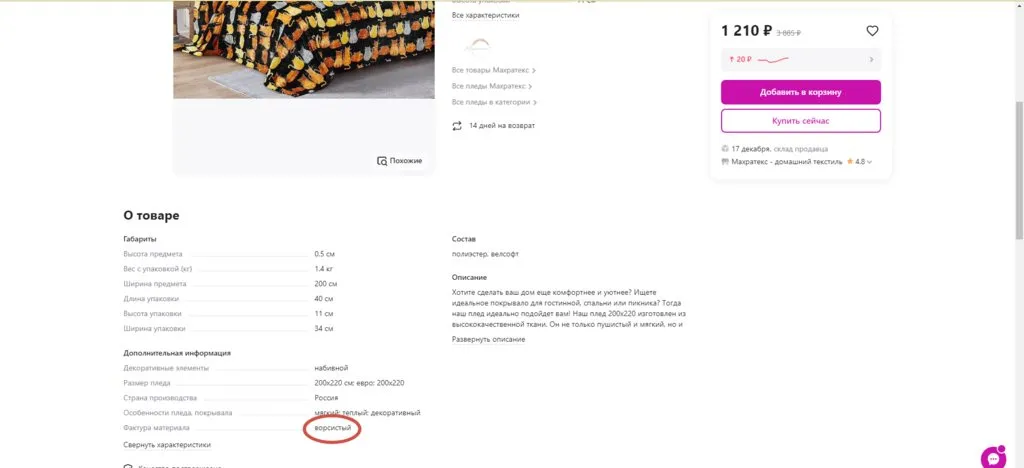This screenshot has height=468, width=1024.
Task: Click the orange seller rating star
Action: tap(850, 161)
